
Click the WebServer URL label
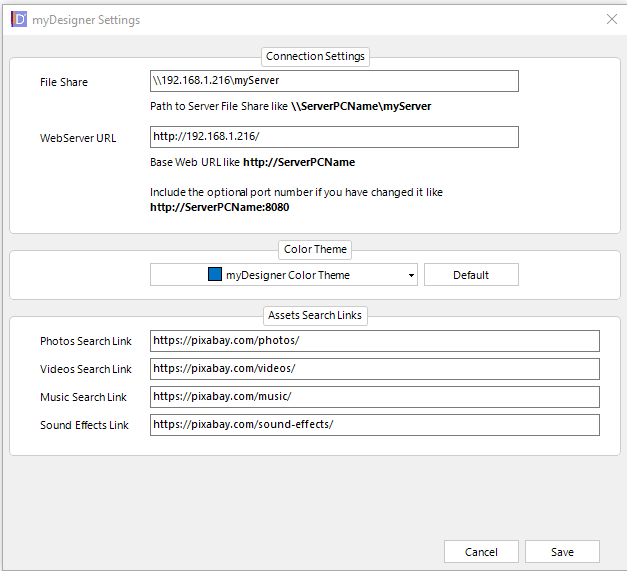click(x=78, y=138)
